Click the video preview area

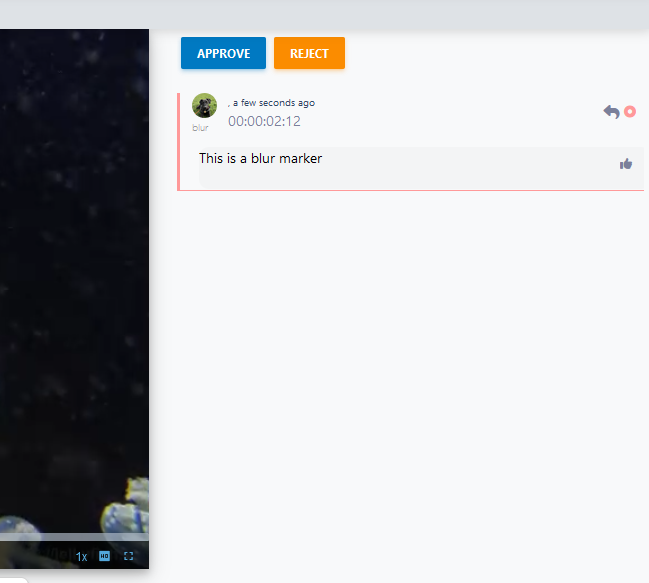point(74,280)
